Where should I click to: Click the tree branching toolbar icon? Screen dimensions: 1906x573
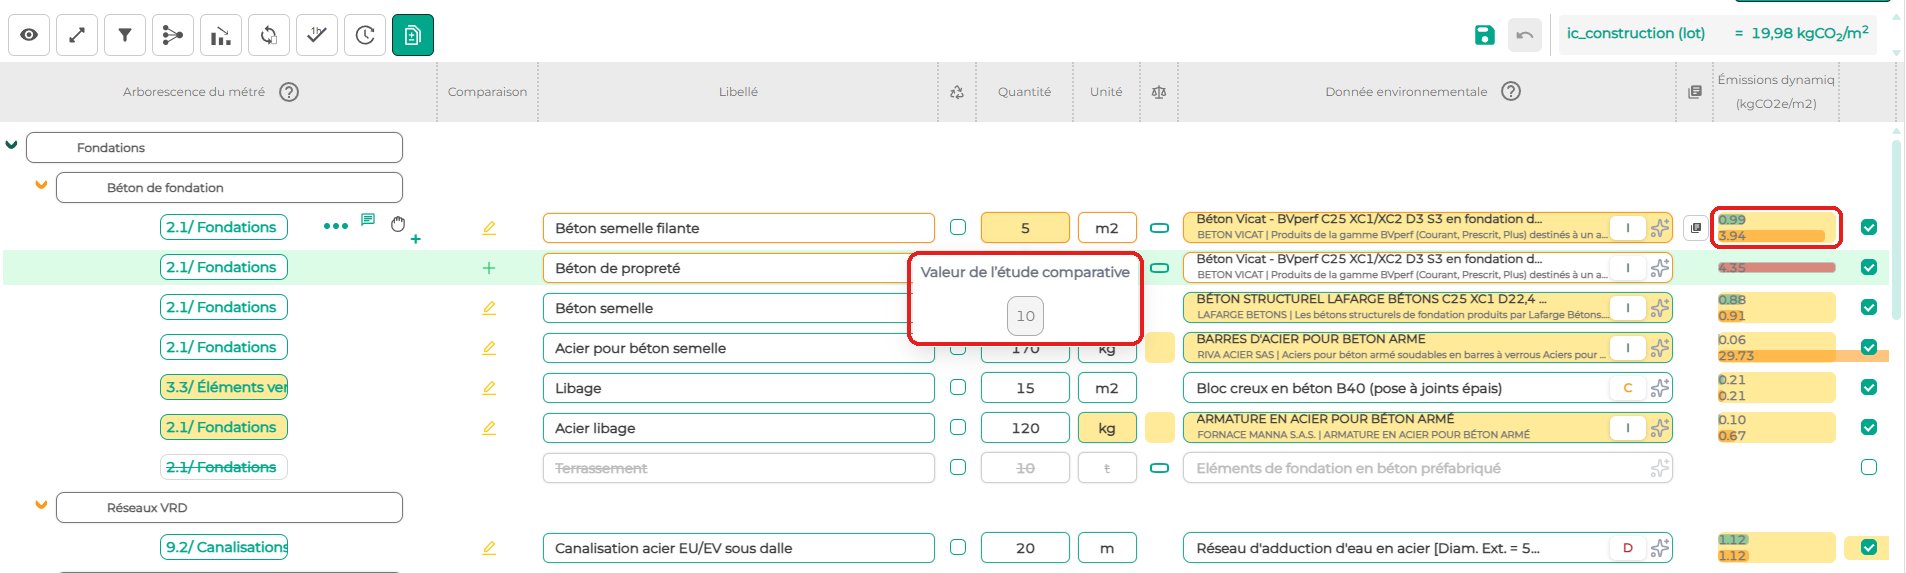(173, 35)
